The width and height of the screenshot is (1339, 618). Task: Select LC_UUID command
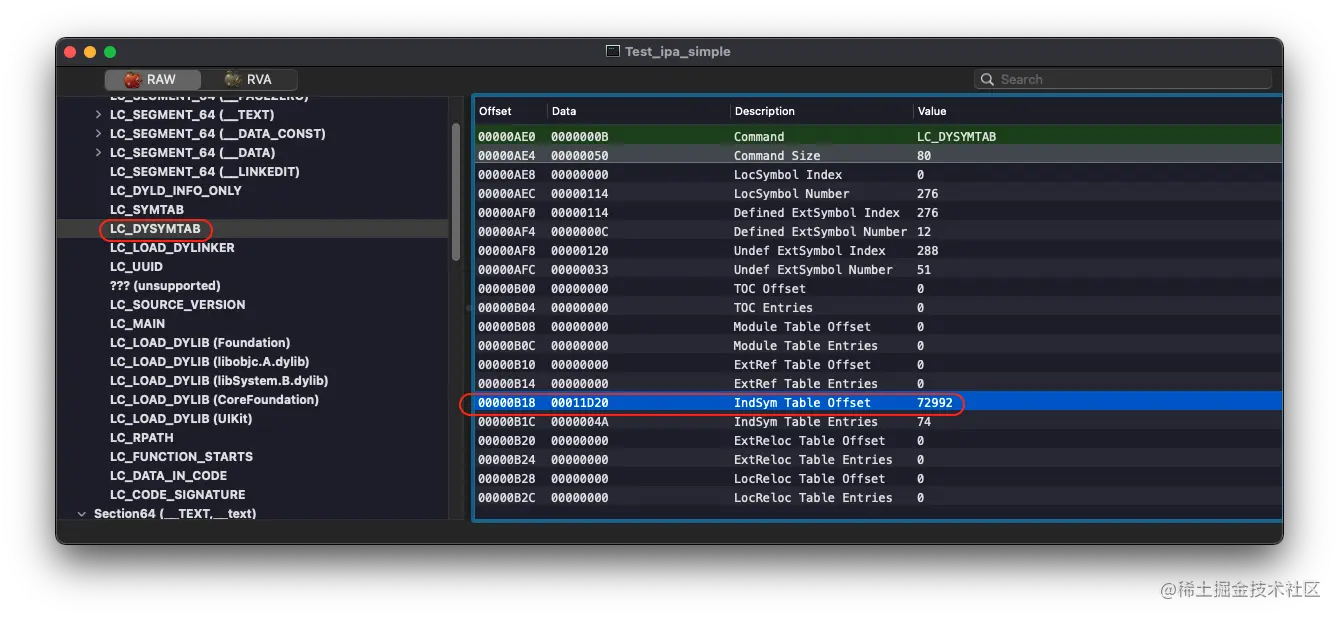pos(136,267)
